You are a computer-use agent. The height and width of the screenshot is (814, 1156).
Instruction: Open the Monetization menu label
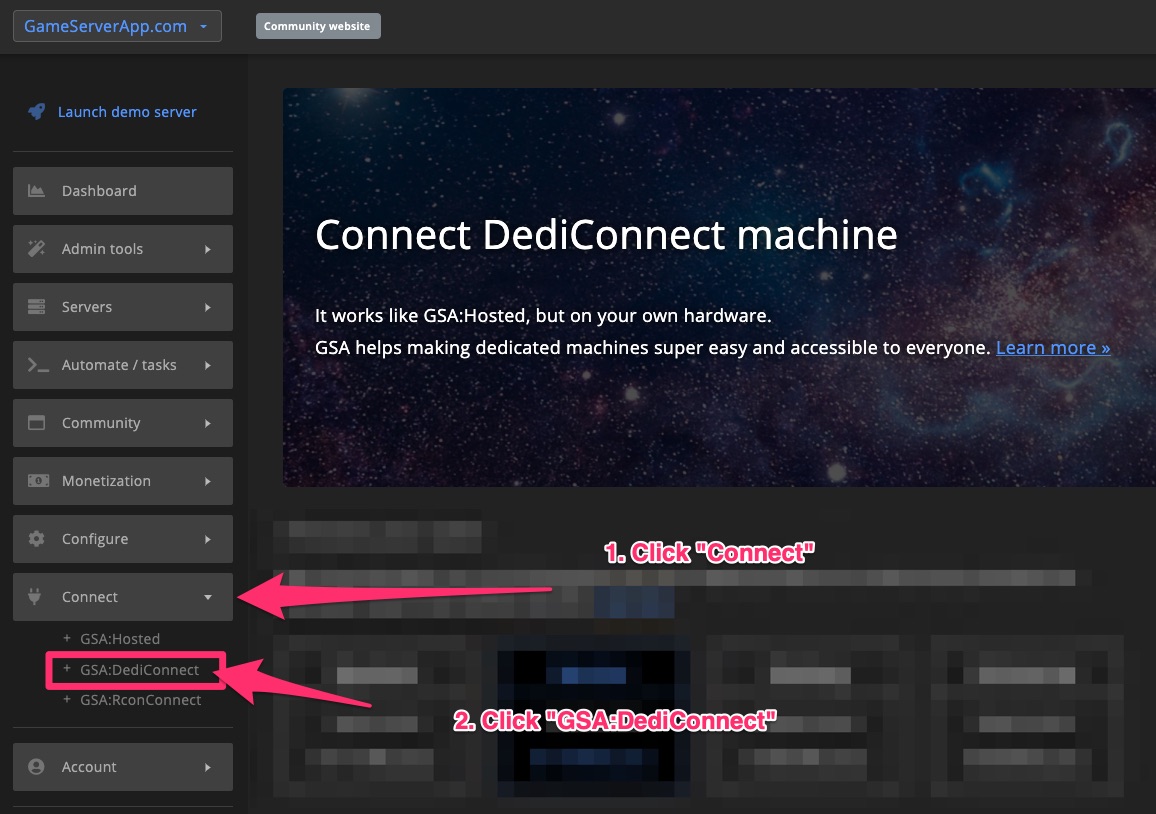(x=106, y=481)
